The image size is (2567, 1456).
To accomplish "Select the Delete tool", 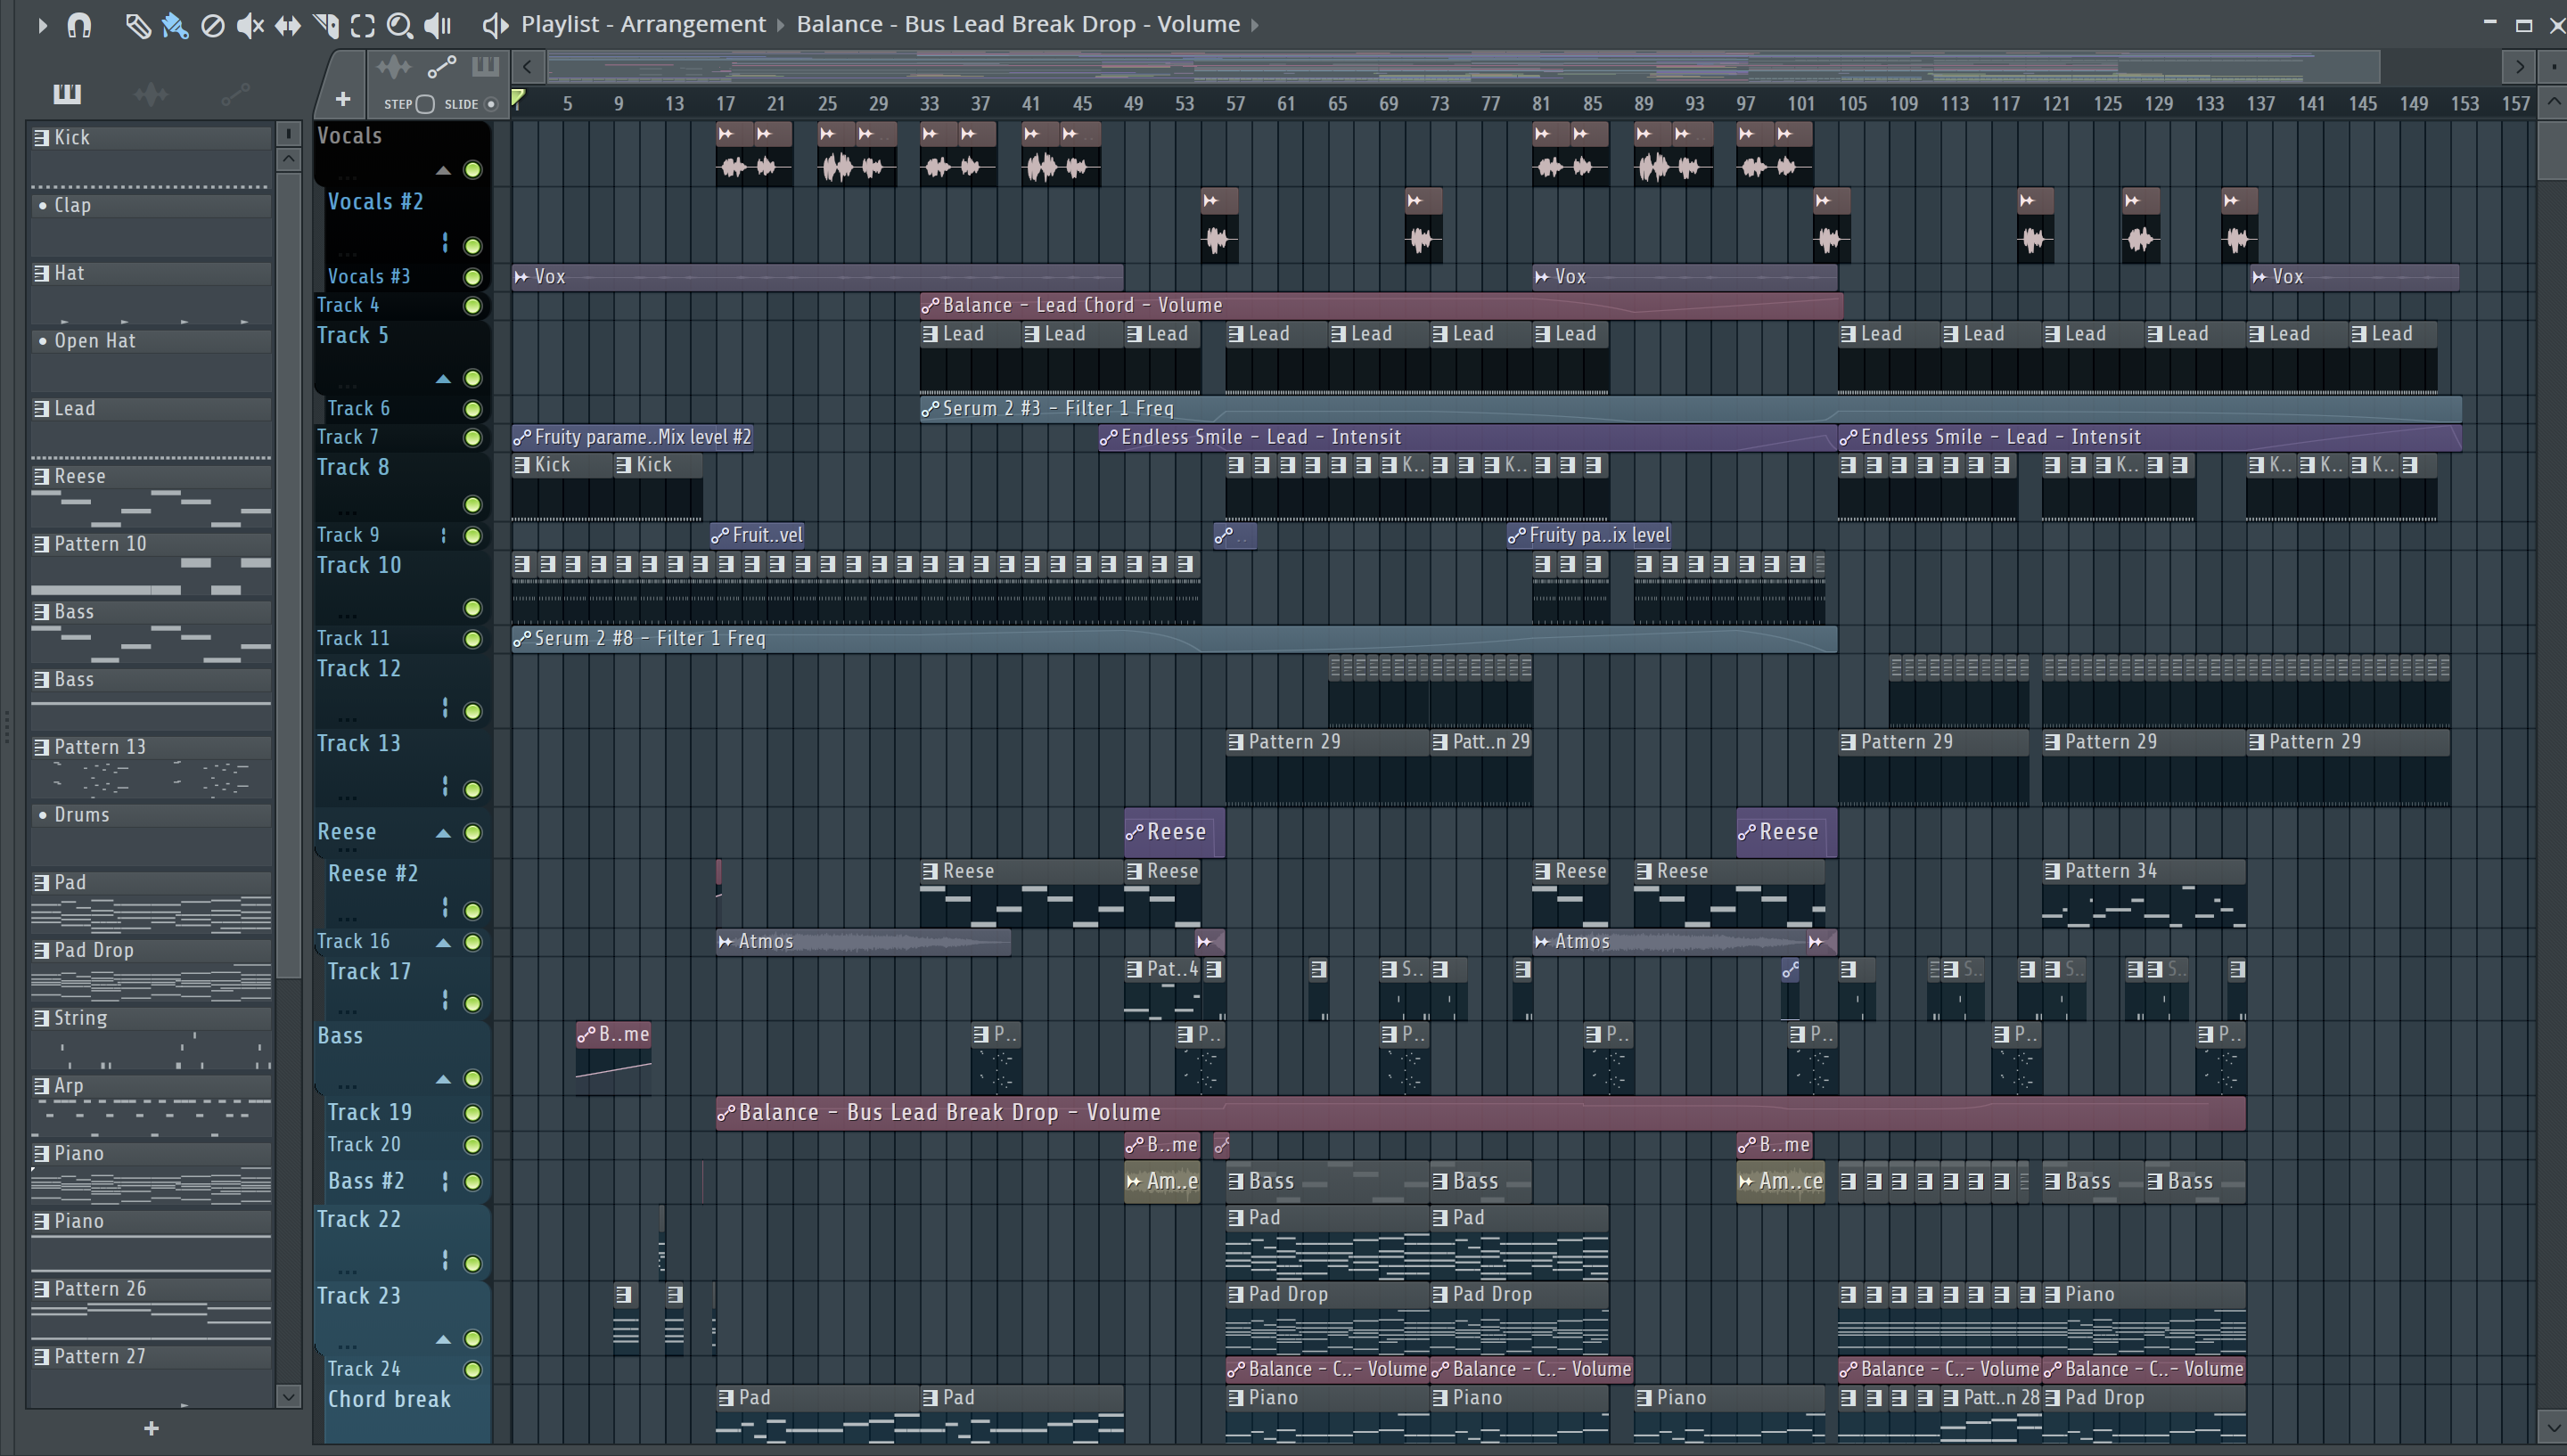I will (x=212, y=25).
